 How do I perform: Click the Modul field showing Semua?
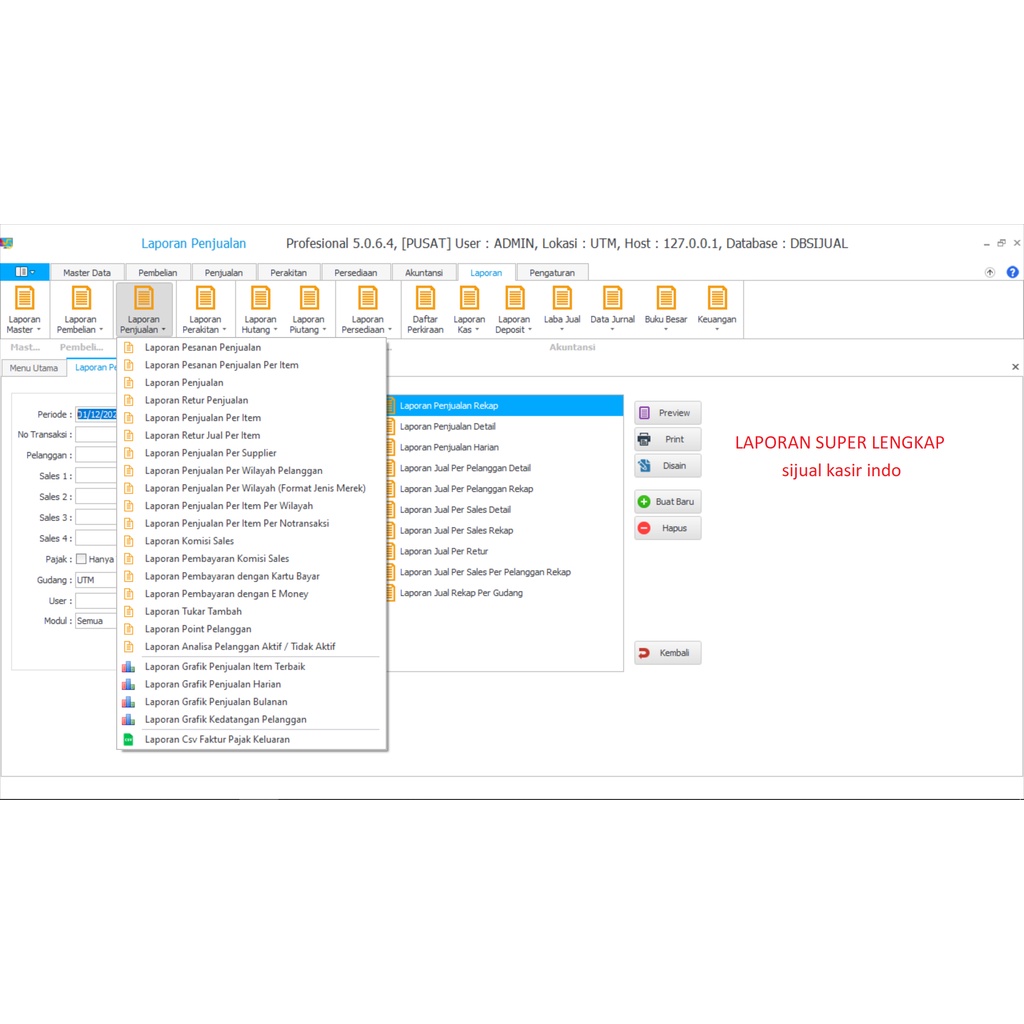96,621
